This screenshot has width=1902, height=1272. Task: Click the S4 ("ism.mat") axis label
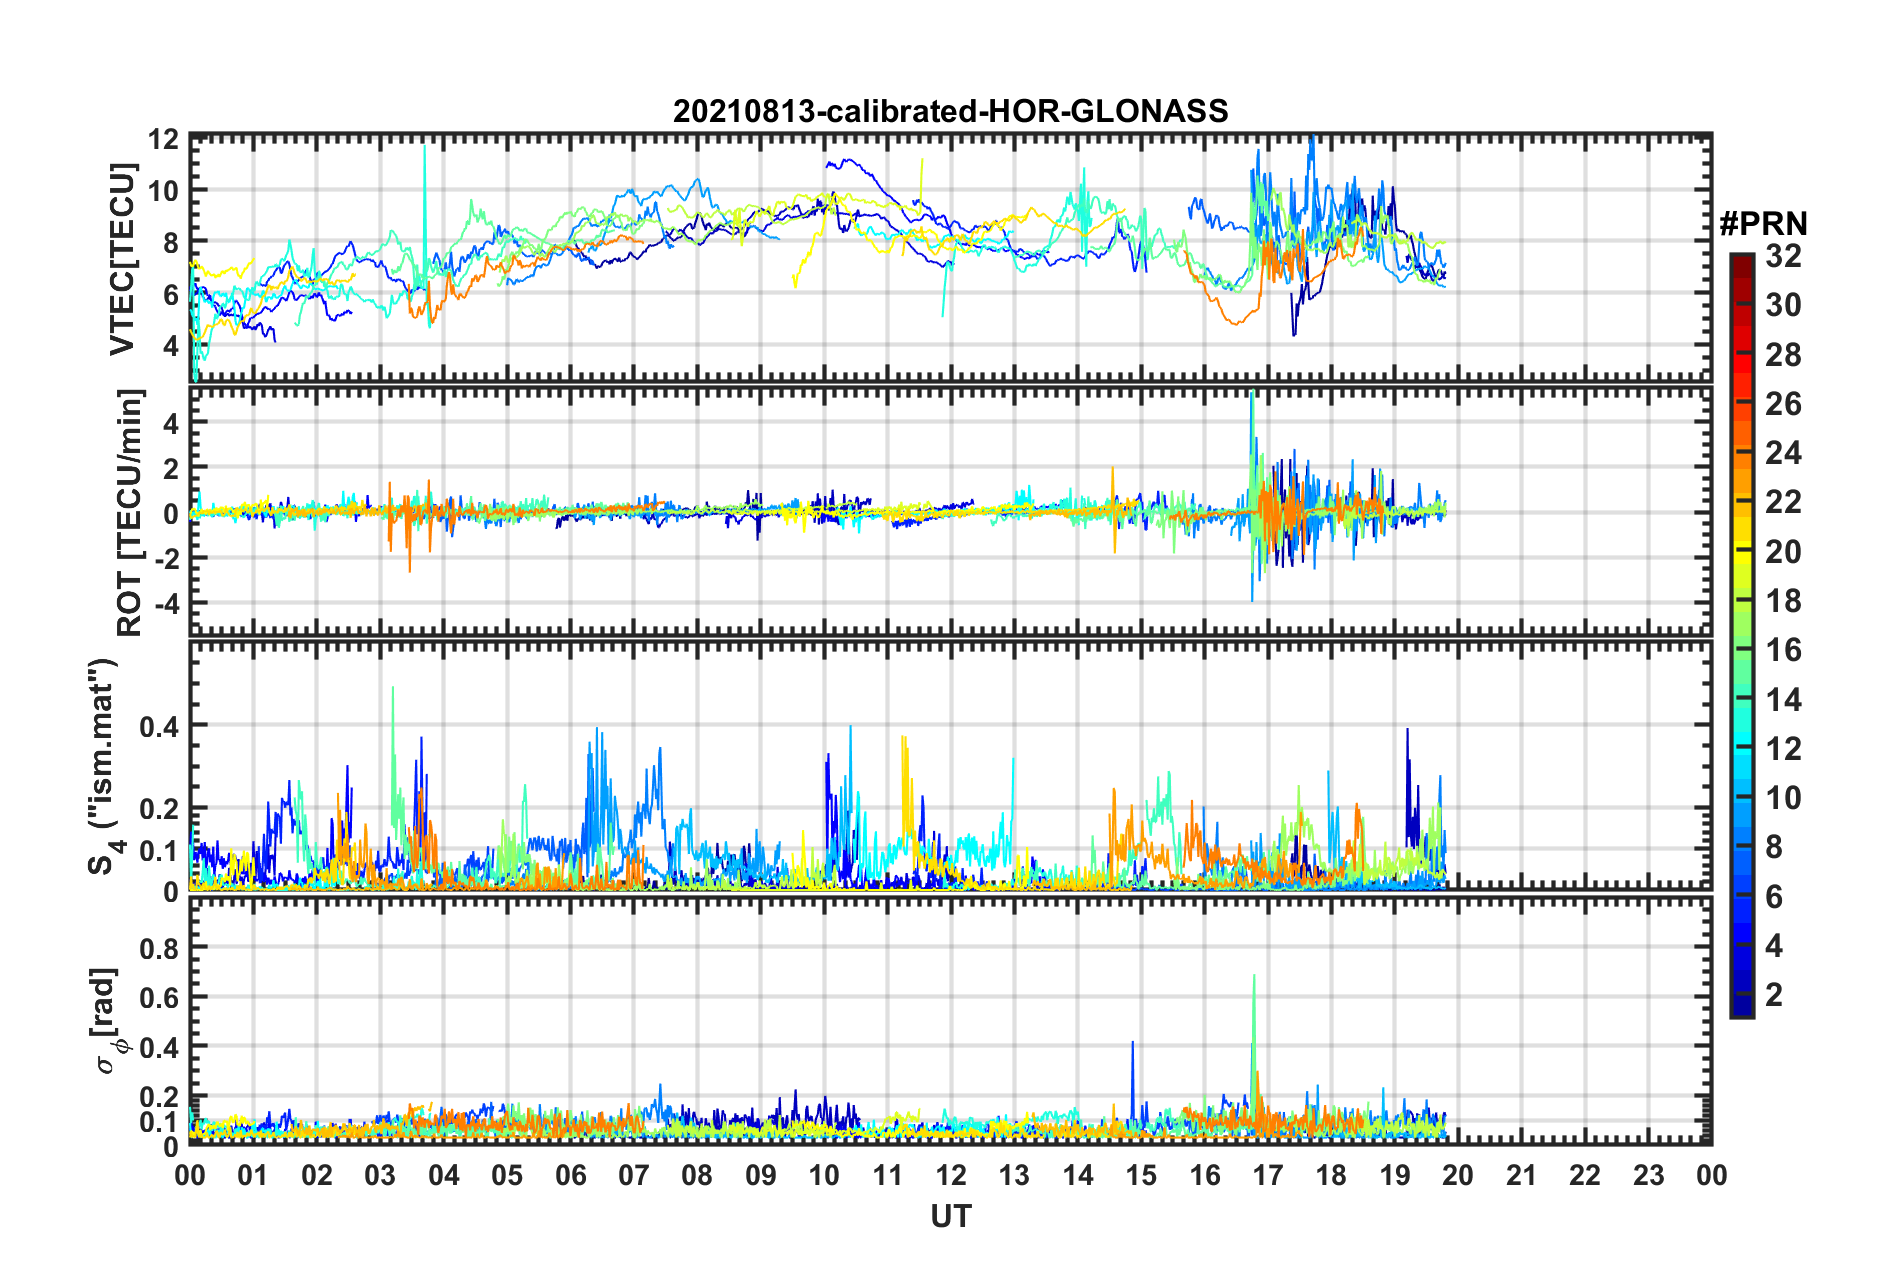click(104, 767)
